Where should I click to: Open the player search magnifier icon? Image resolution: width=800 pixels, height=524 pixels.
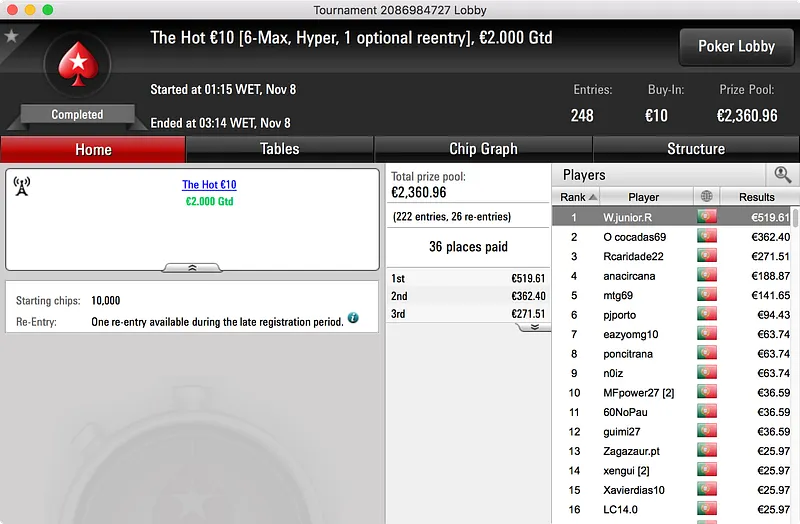782,175
